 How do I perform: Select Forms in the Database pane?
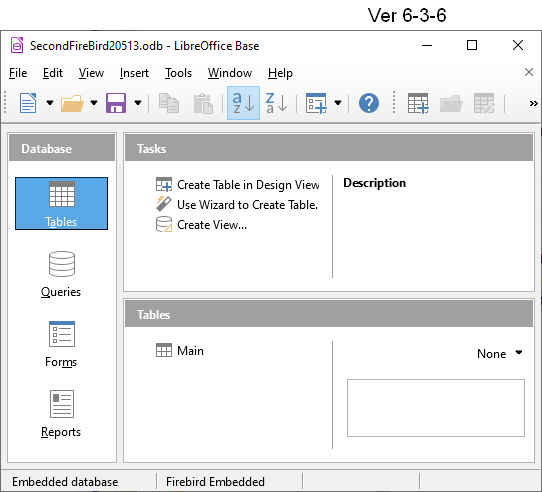coord(61,344)
